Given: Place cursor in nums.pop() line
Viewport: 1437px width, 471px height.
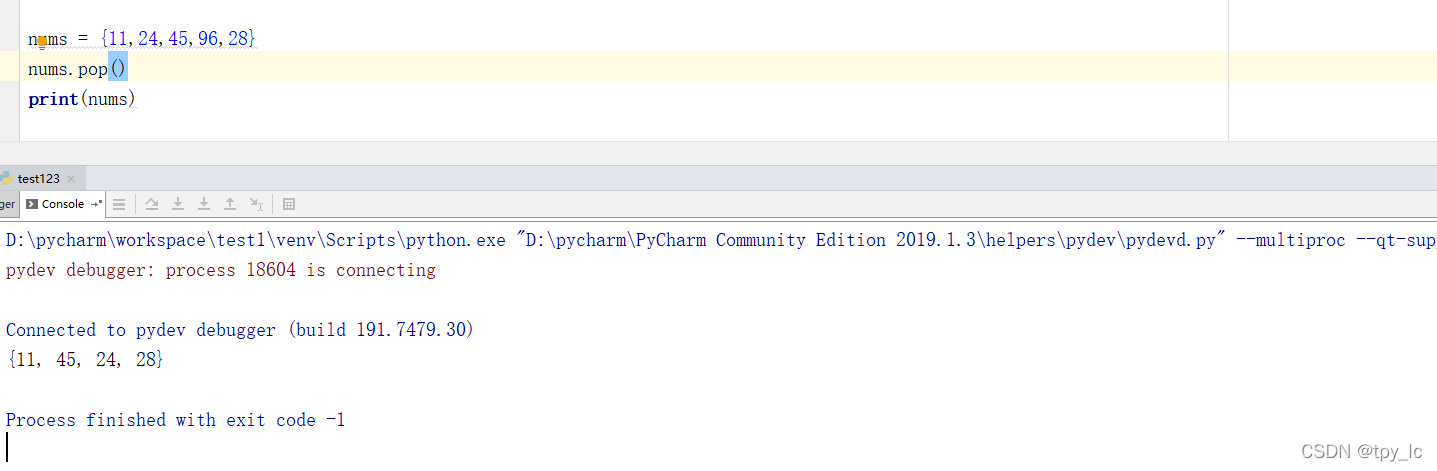Looking at the screenshot, I should click(x=78, y=69).
